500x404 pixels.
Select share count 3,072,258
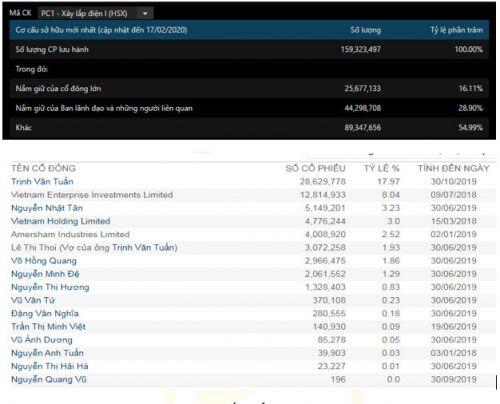point(325,247)
